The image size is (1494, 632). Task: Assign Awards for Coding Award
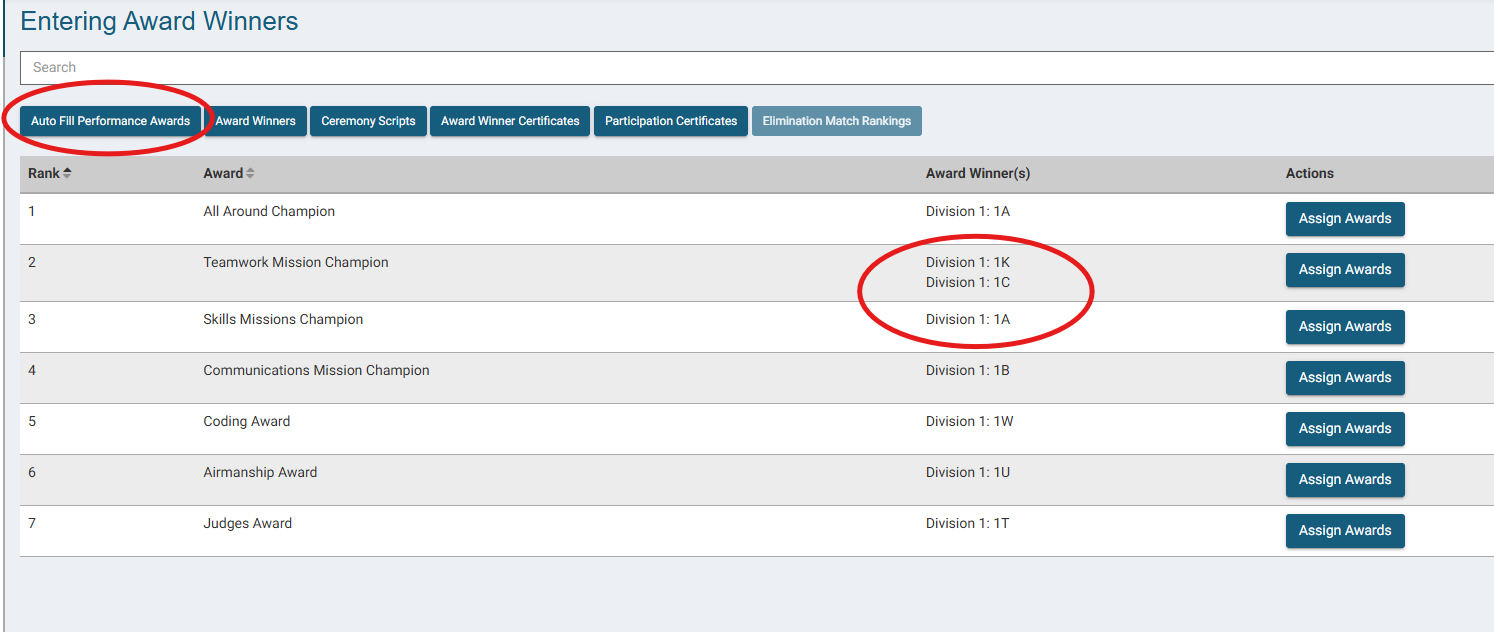(1345, 429)
